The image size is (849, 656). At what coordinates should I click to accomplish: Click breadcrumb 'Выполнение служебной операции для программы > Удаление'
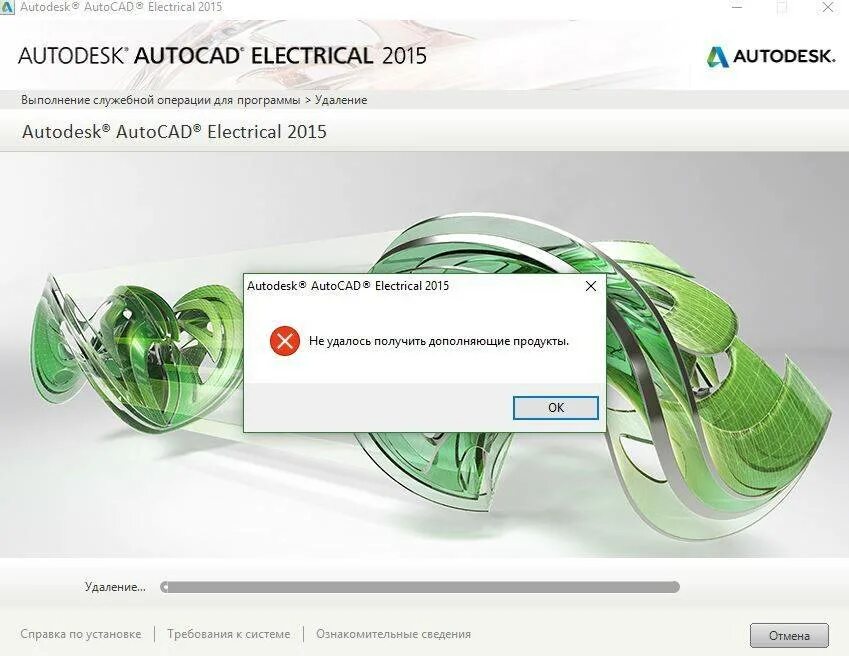click(x=194, y=100)
